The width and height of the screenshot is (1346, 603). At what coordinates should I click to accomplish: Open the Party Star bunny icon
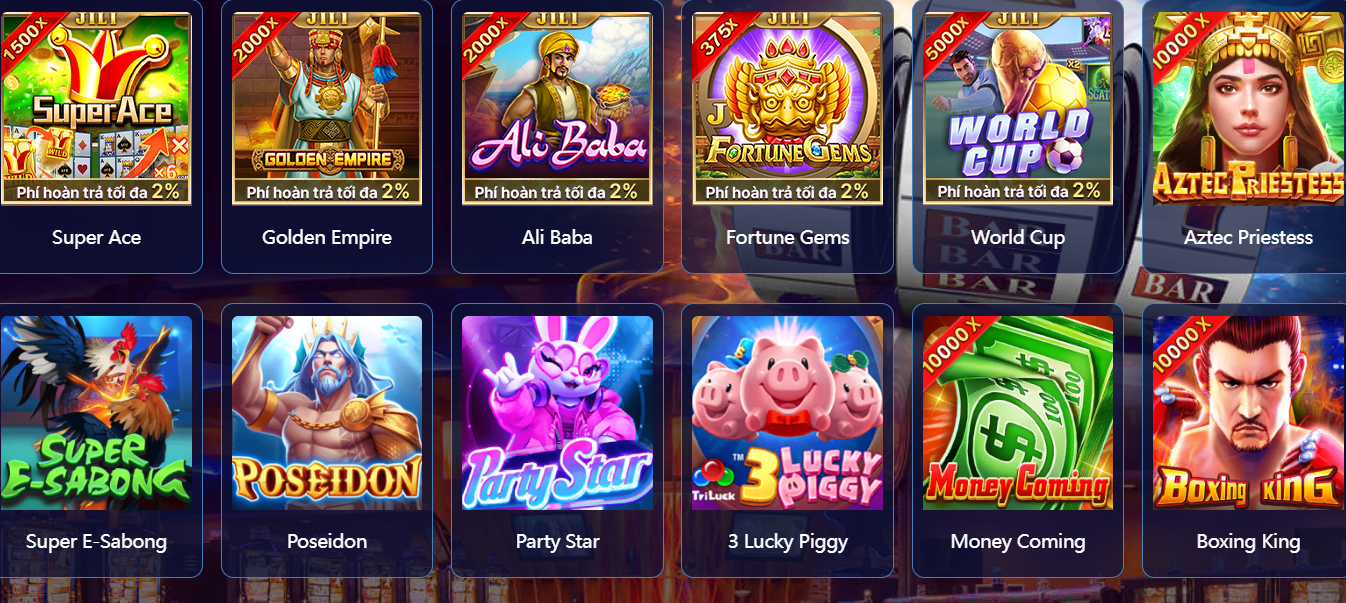(x=557, y=413)
